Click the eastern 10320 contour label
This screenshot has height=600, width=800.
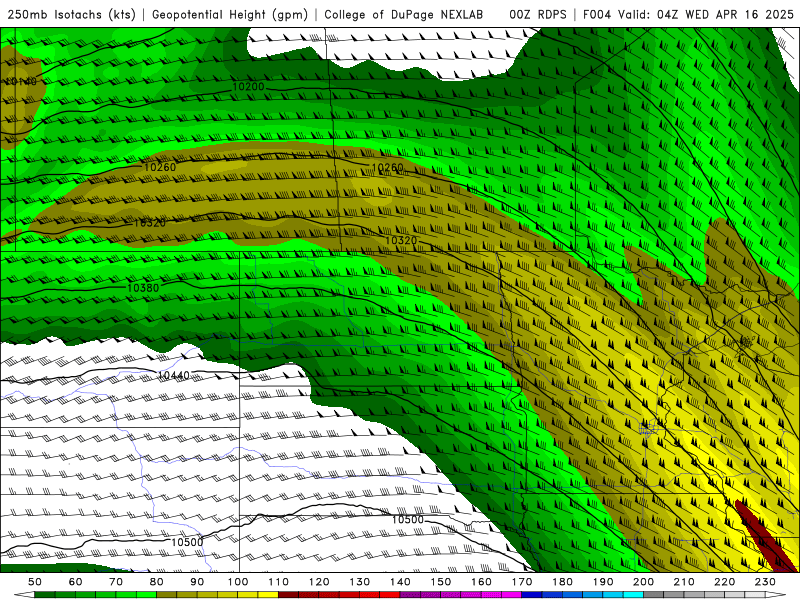point(401,240)
